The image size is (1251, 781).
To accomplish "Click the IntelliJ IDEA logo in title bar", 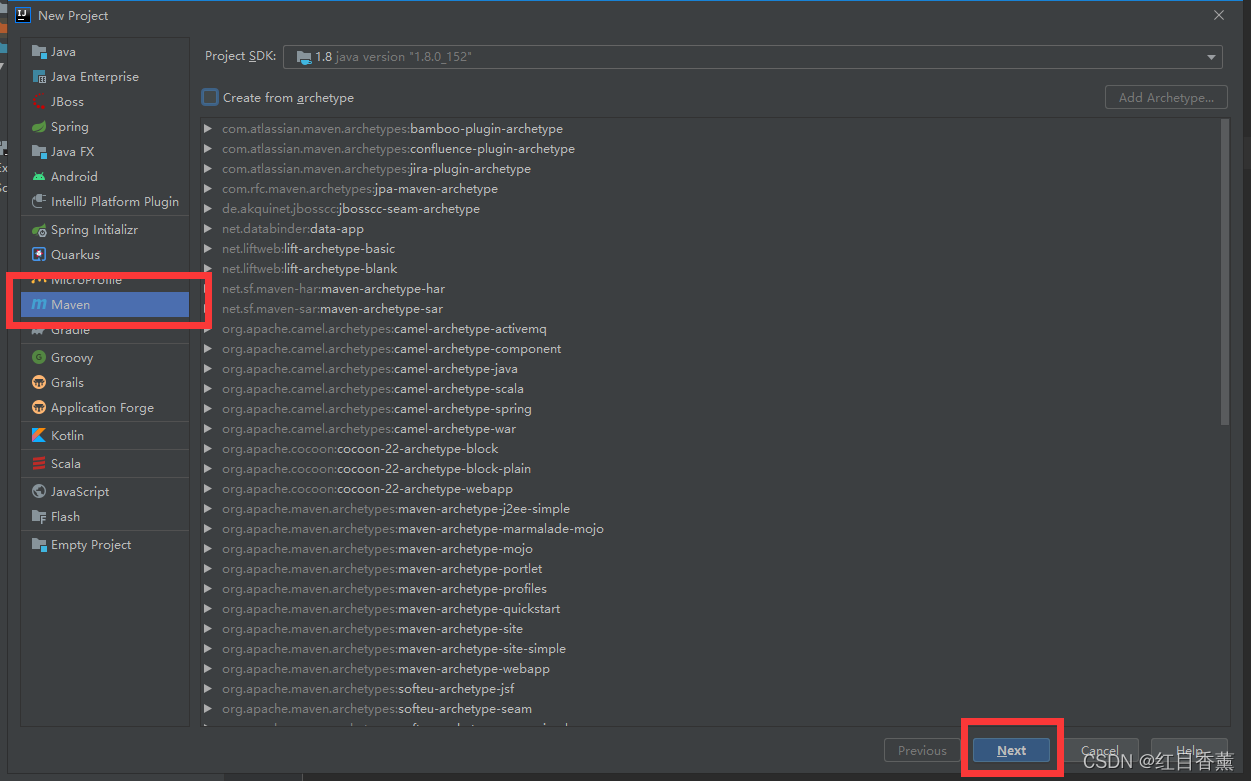I will coord(23,15).
